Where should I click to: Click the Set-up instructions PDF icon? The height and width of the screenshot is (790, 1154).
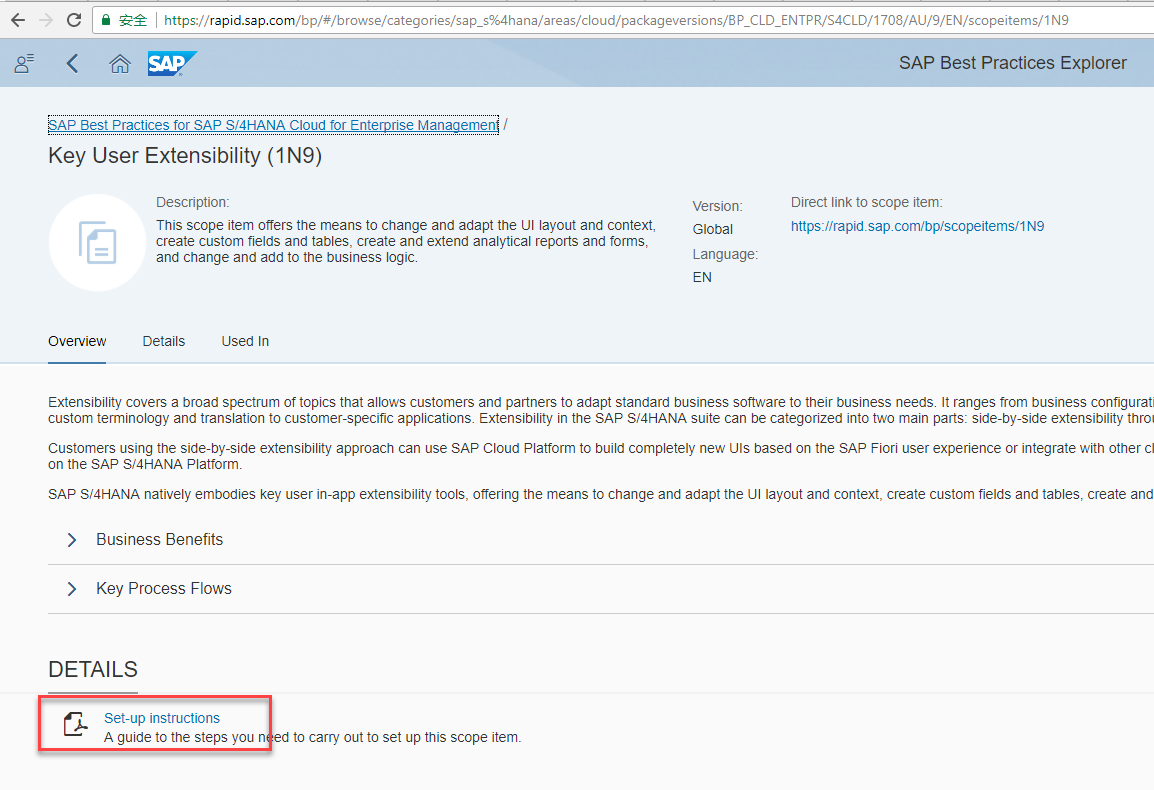[75, 724]
